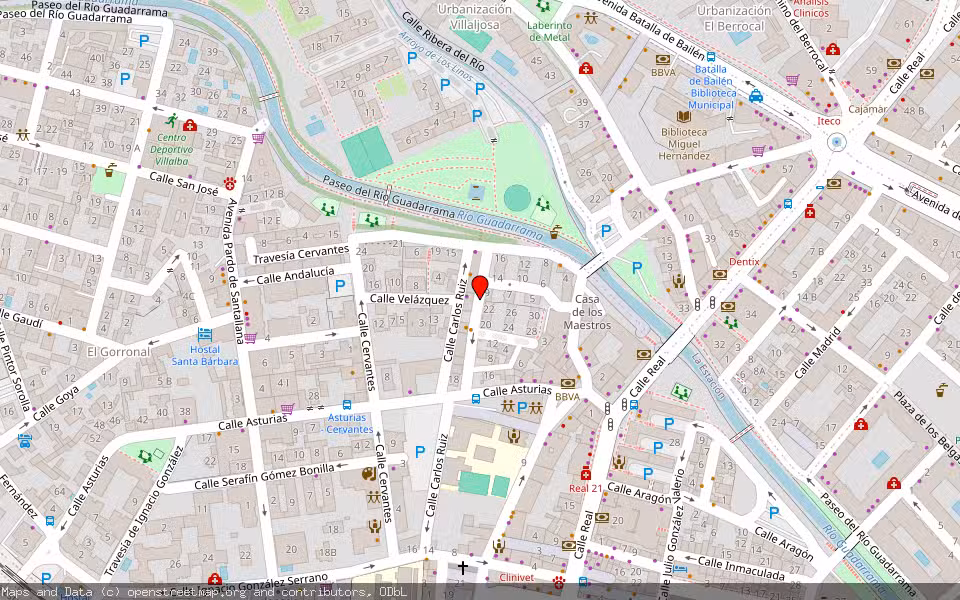Screen dimensions: 960x600
Task: Select the Travesía Cervantes street label
Action: click(301, 254)
